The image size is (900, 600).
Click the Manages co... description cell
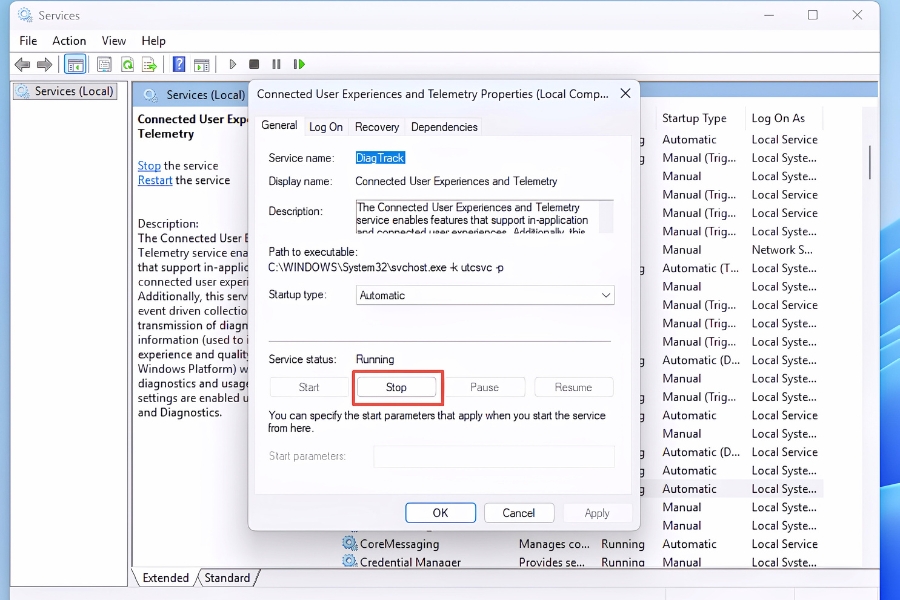[554, 544]
